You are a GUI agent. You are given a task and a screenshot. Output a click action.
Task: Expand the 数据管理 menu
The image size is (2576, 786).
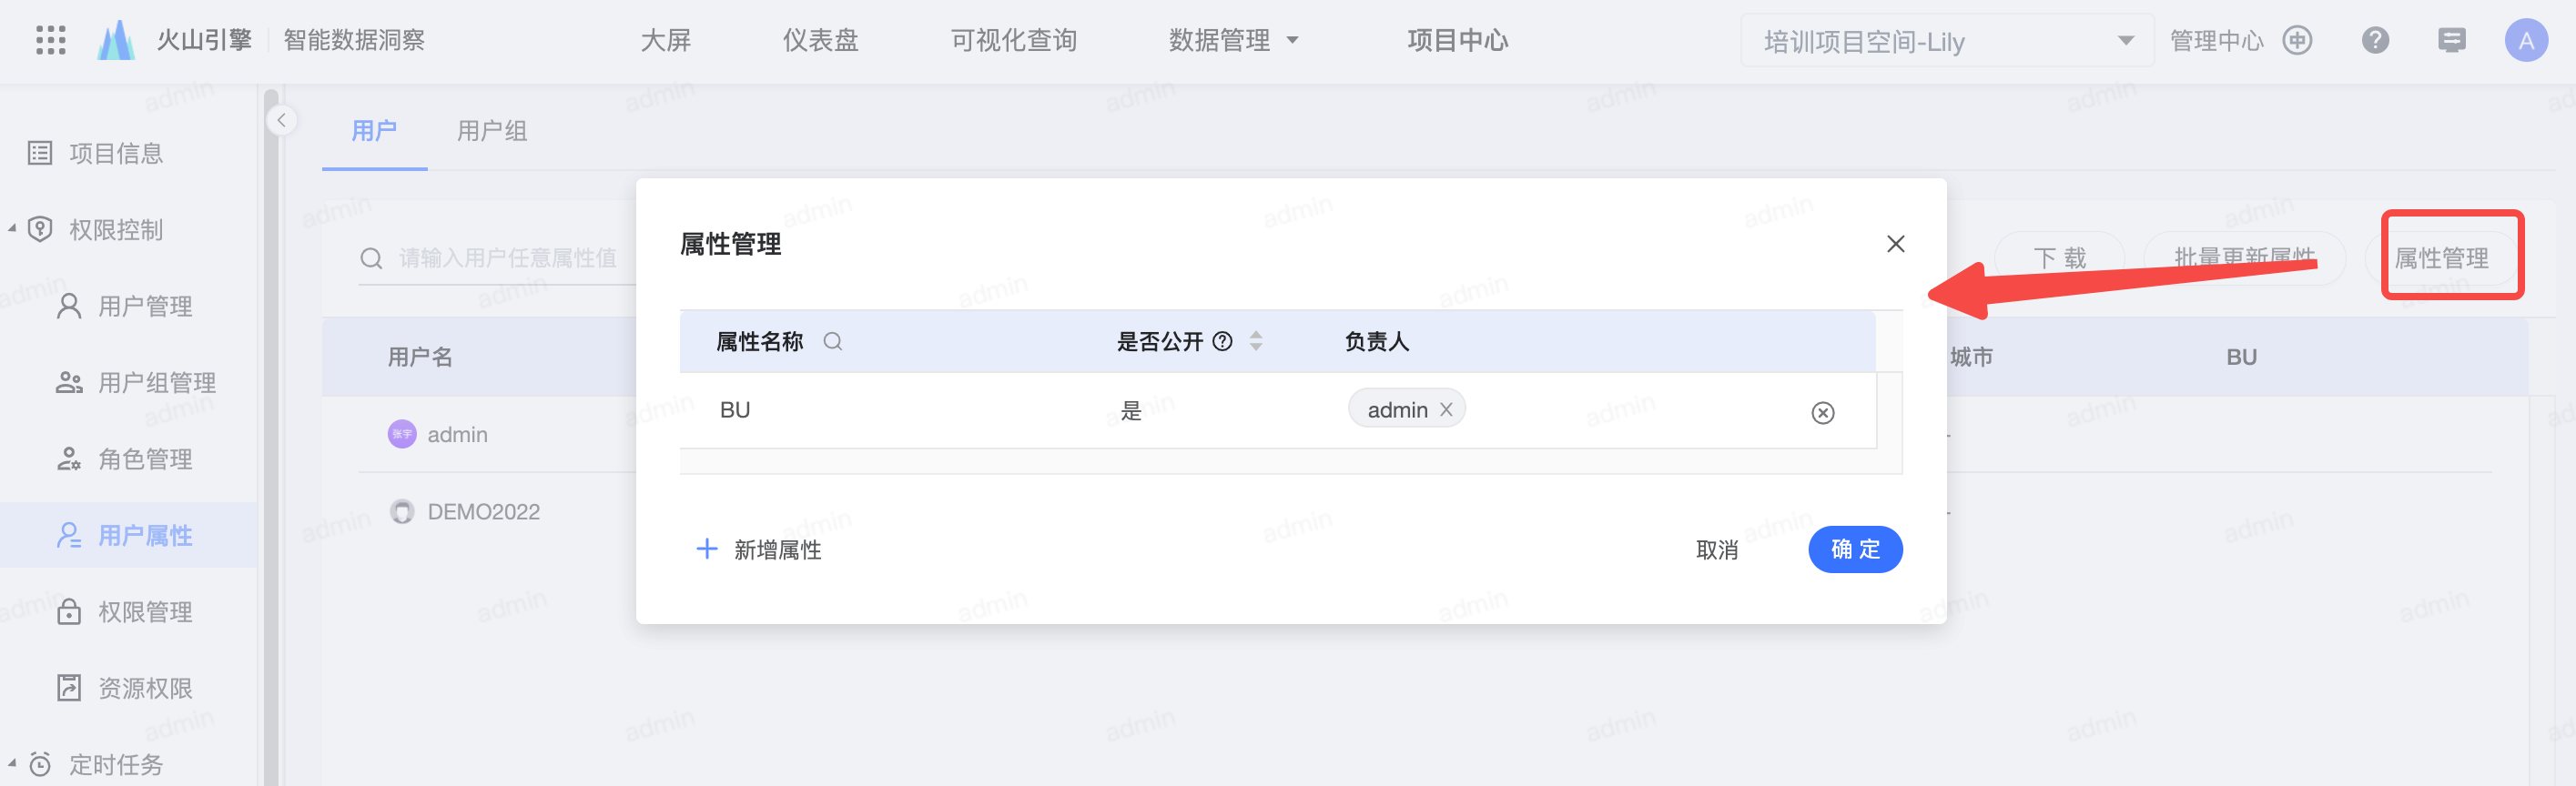pos(1233,41)
